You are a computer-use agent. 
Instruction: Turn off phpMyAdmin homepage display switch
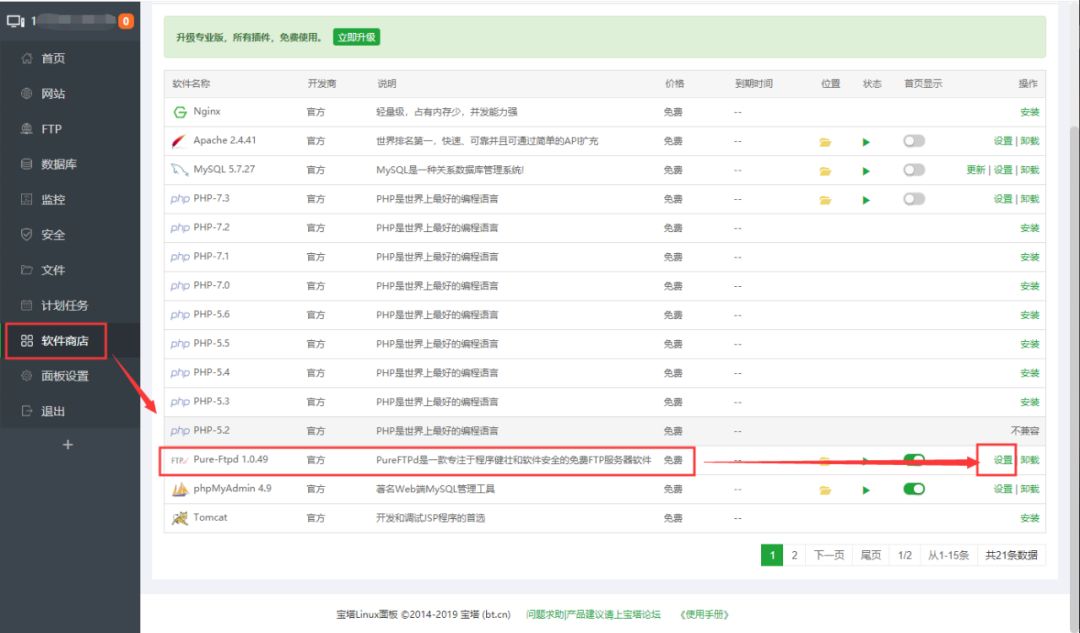coord(913,489)
